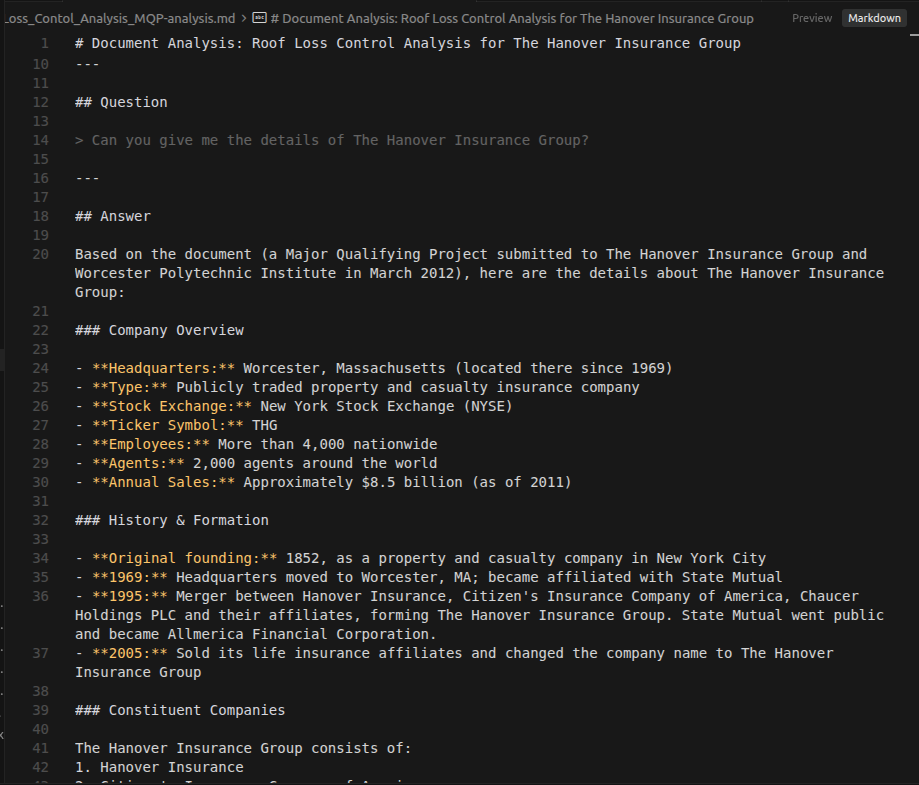This screenshot has width=919, height=785.
Task: Click line number 1 in gutter
Action: [x=45, y=43]
